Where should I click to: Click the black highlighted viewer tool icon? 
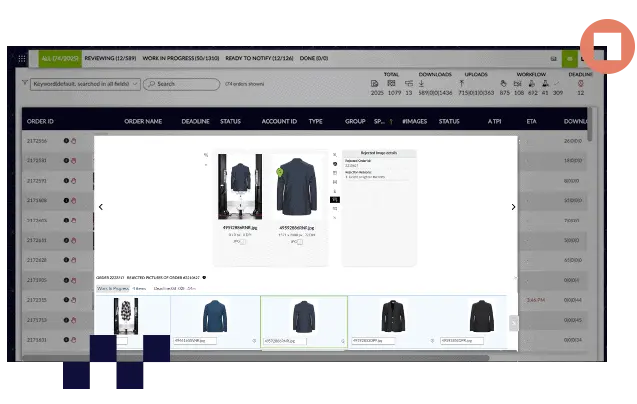pos(335,200)
